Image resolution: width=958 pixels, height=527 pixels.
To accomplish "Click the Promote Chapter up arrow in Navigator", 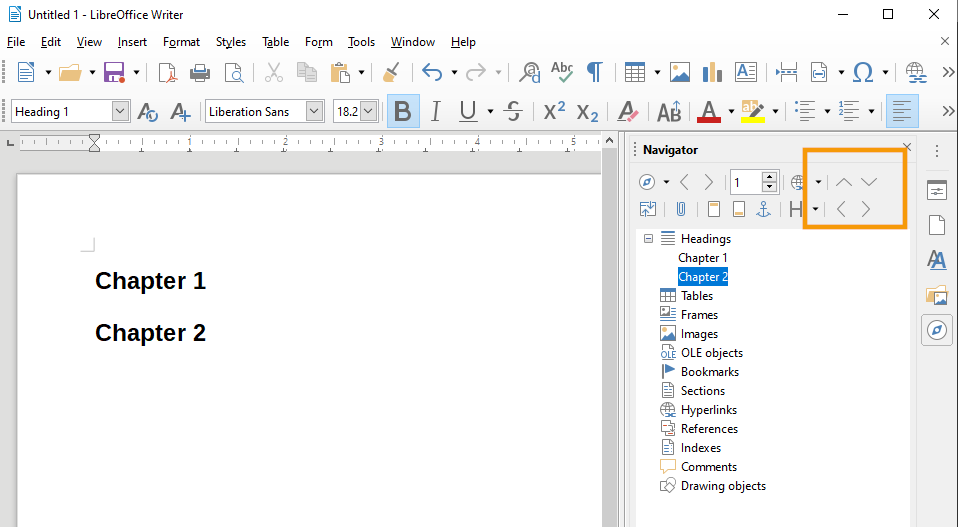I will [844, 182].
